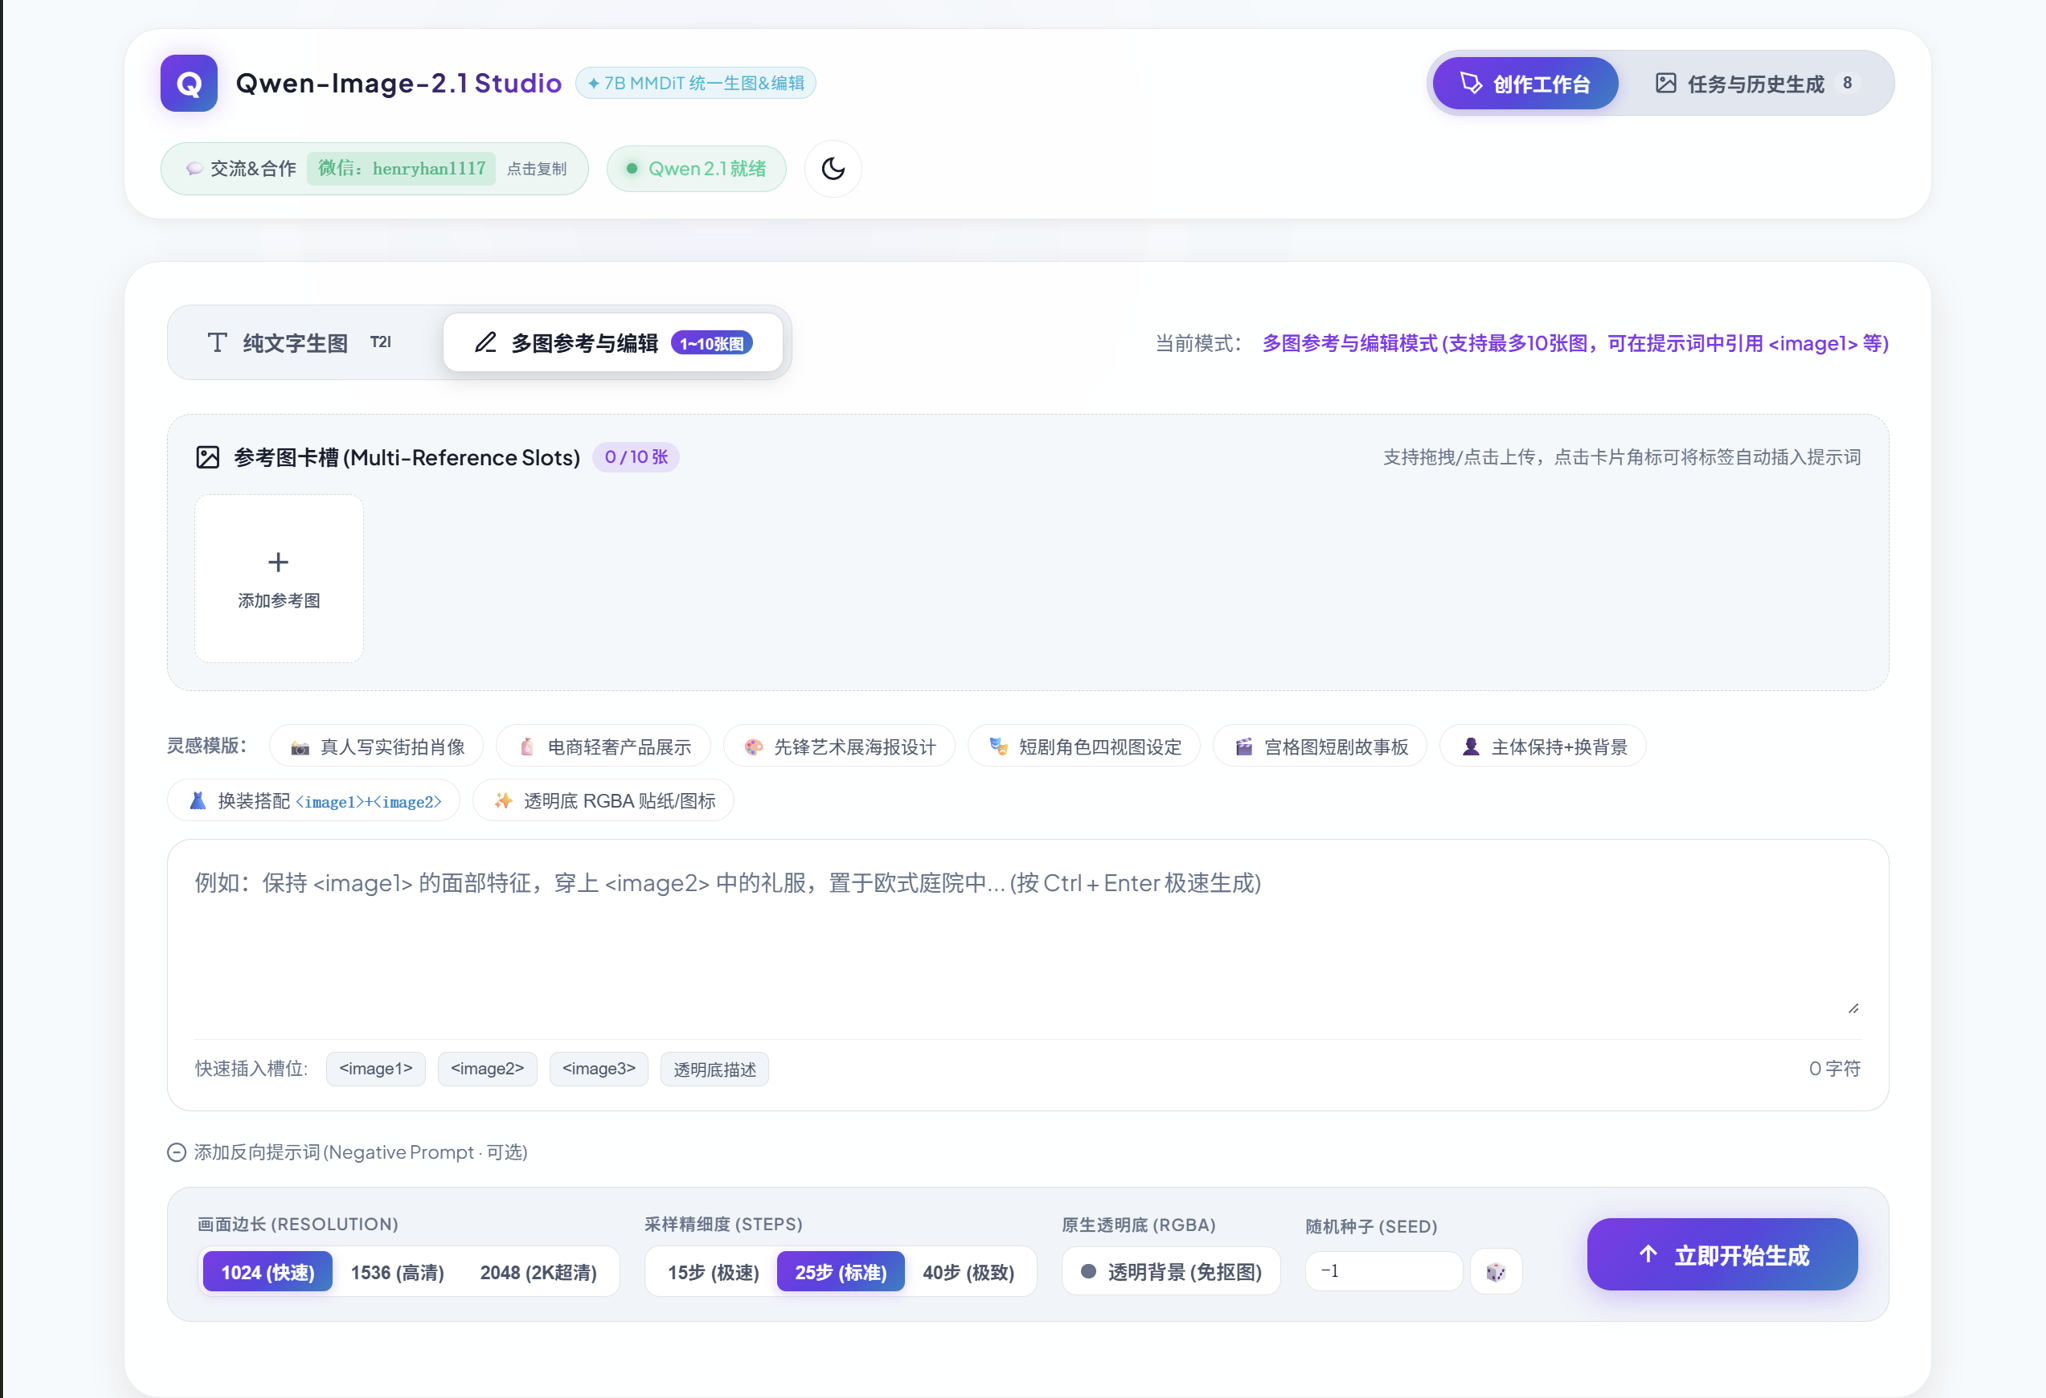Image resolution: width=2046 pixels, height=1398 pixels.
Task: Select the outfit swap dress template
Action: coord(314,801)
